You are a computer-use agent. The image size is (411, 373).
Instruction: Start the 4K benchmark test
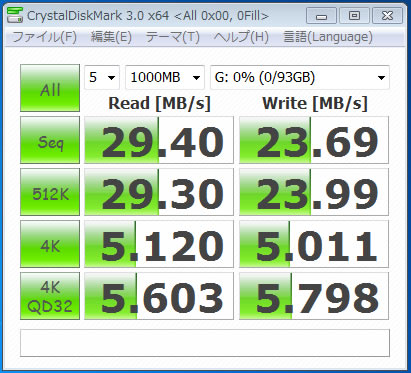(50, 244)
